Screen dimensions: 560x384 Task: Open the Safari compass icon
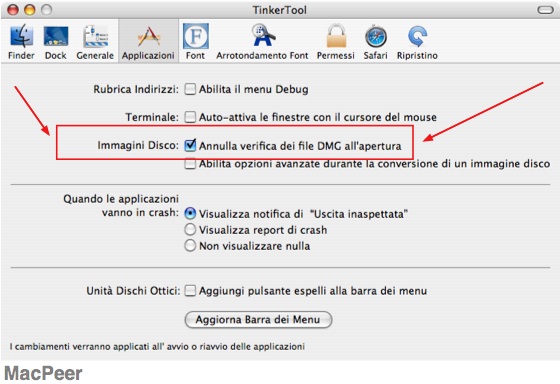click(x=375, y=37)
